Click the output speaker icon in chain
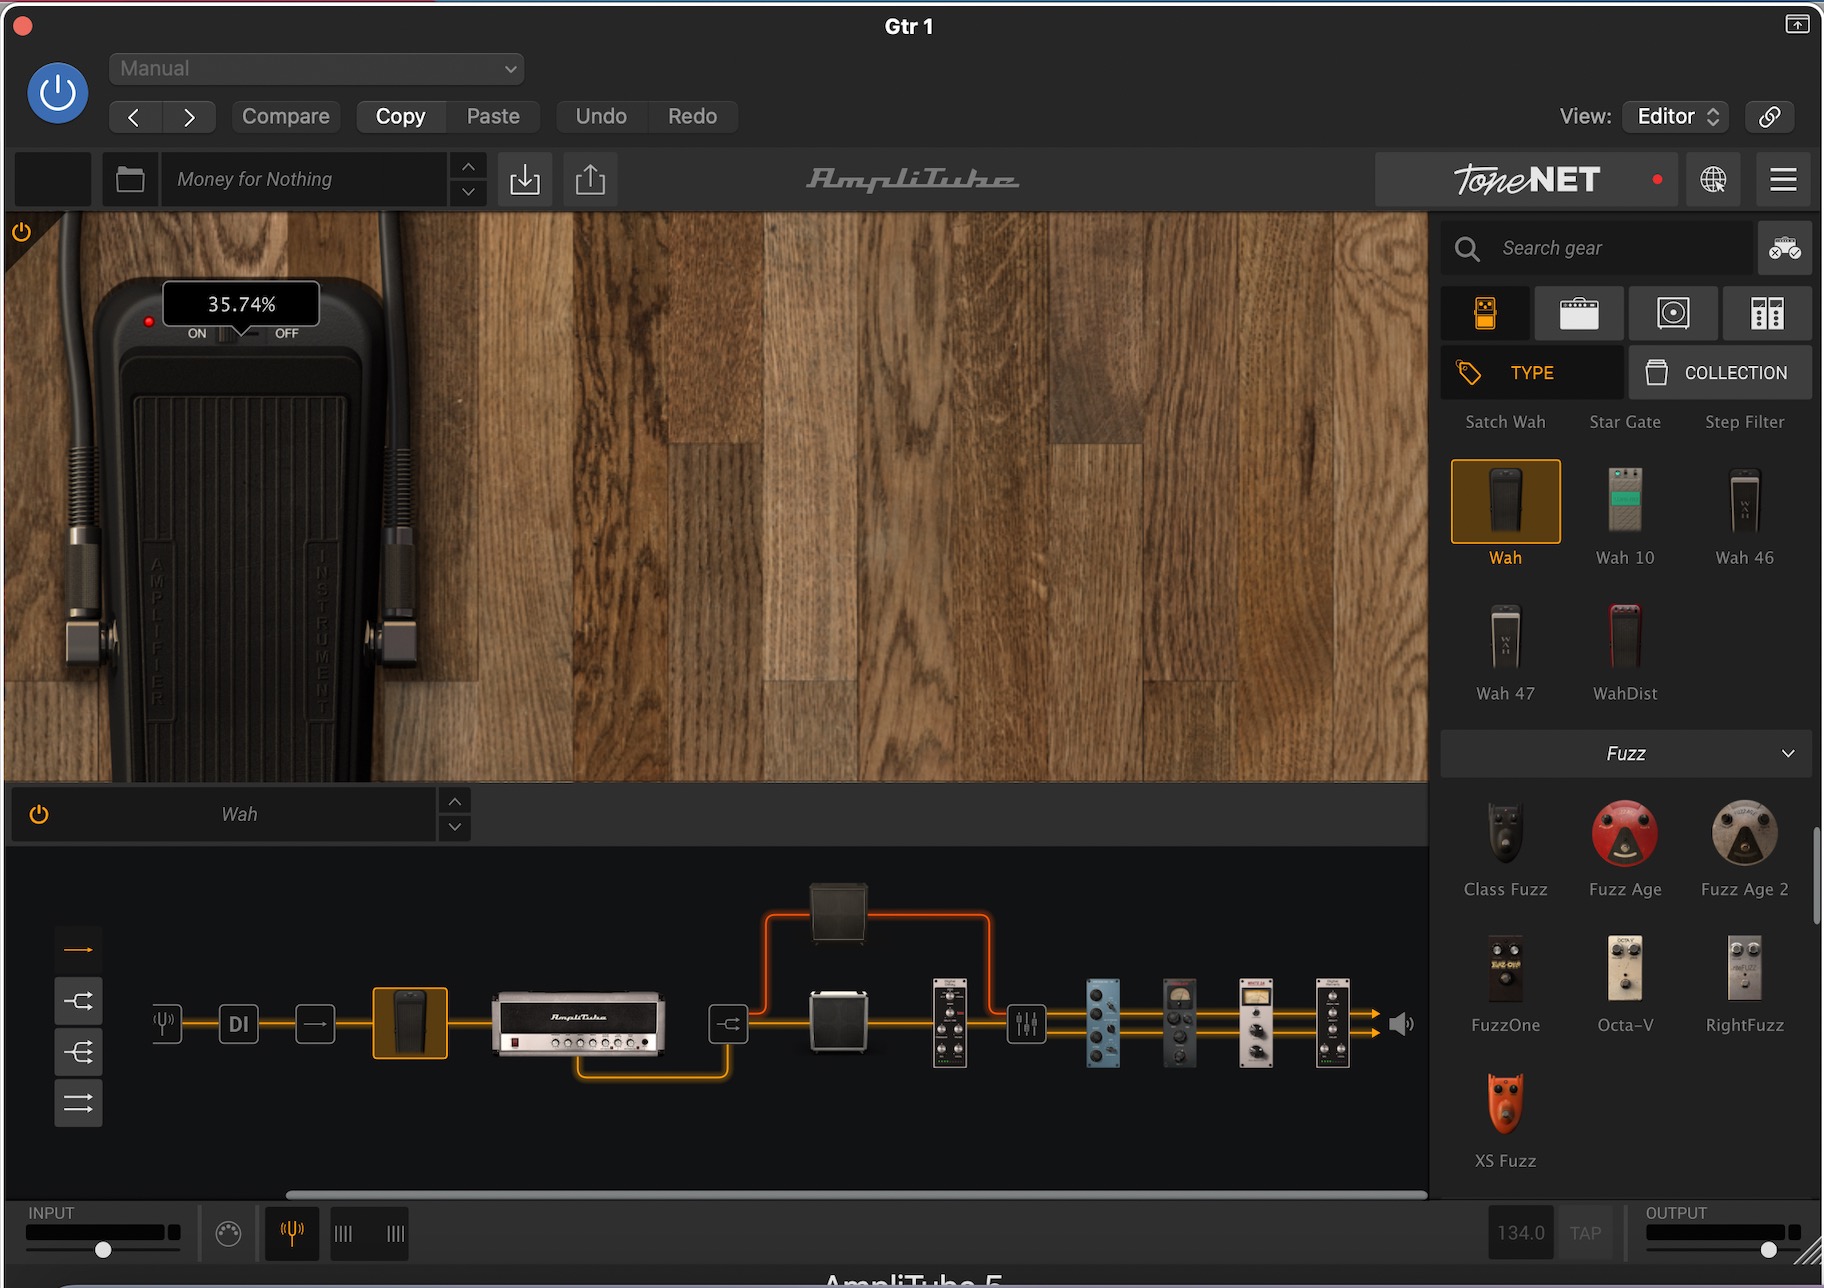The image size is (1824, 1288). (1401, 1024)
